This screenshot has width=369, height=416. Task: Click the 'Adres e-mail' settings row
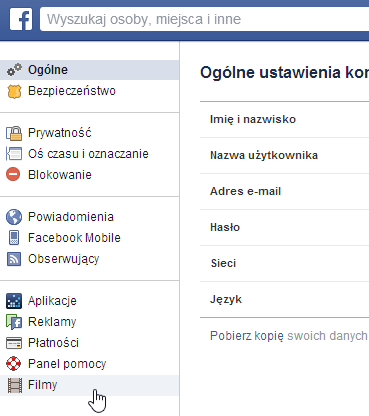point(284,191)
